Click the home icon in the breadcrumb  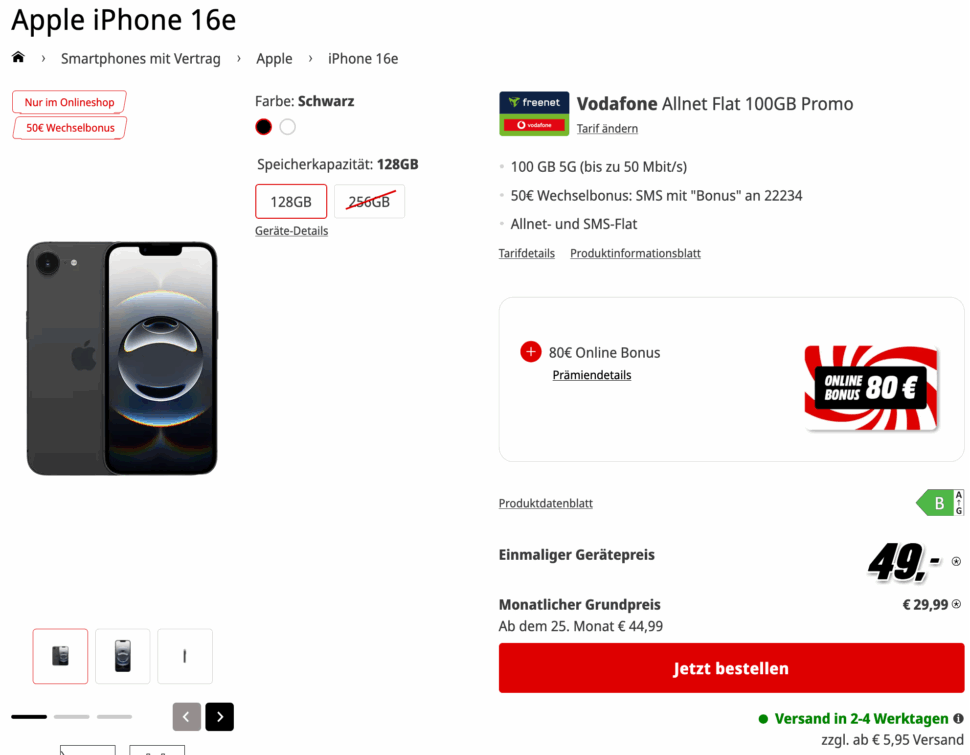pyautogui.click(x=18, y=58)
